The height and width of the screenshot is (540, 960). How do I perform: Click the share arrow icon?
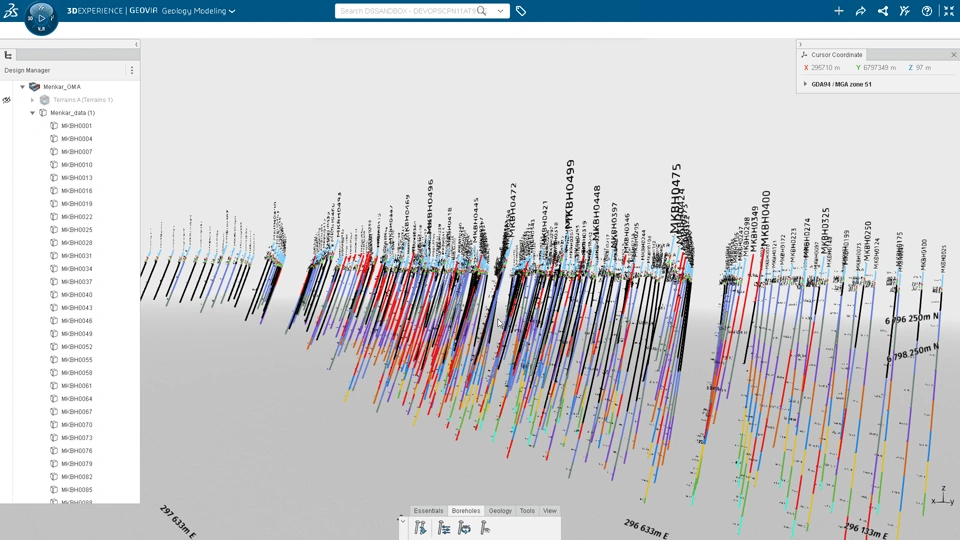(861, 11)
